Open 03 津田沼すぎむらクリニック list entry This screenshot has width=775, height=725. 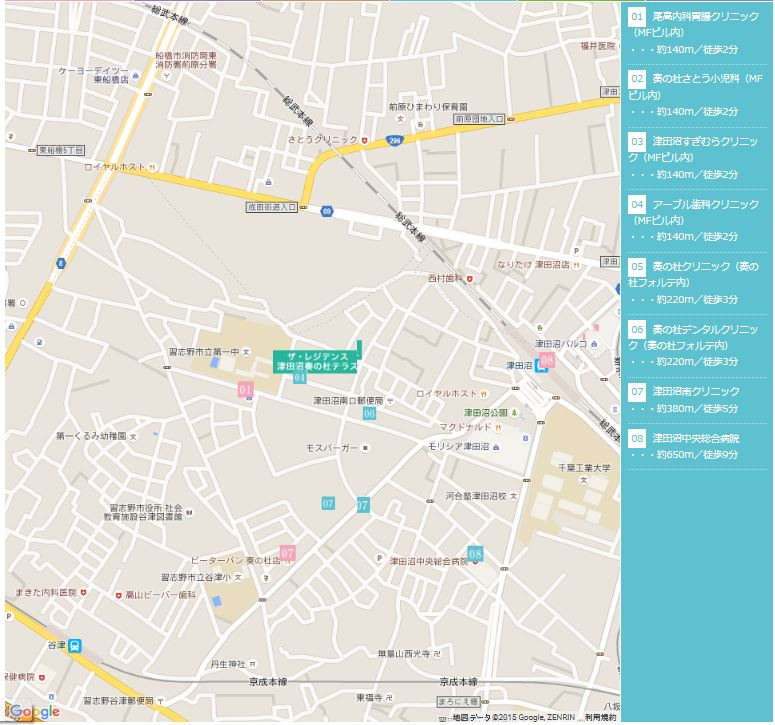click(x=696, y=148)
